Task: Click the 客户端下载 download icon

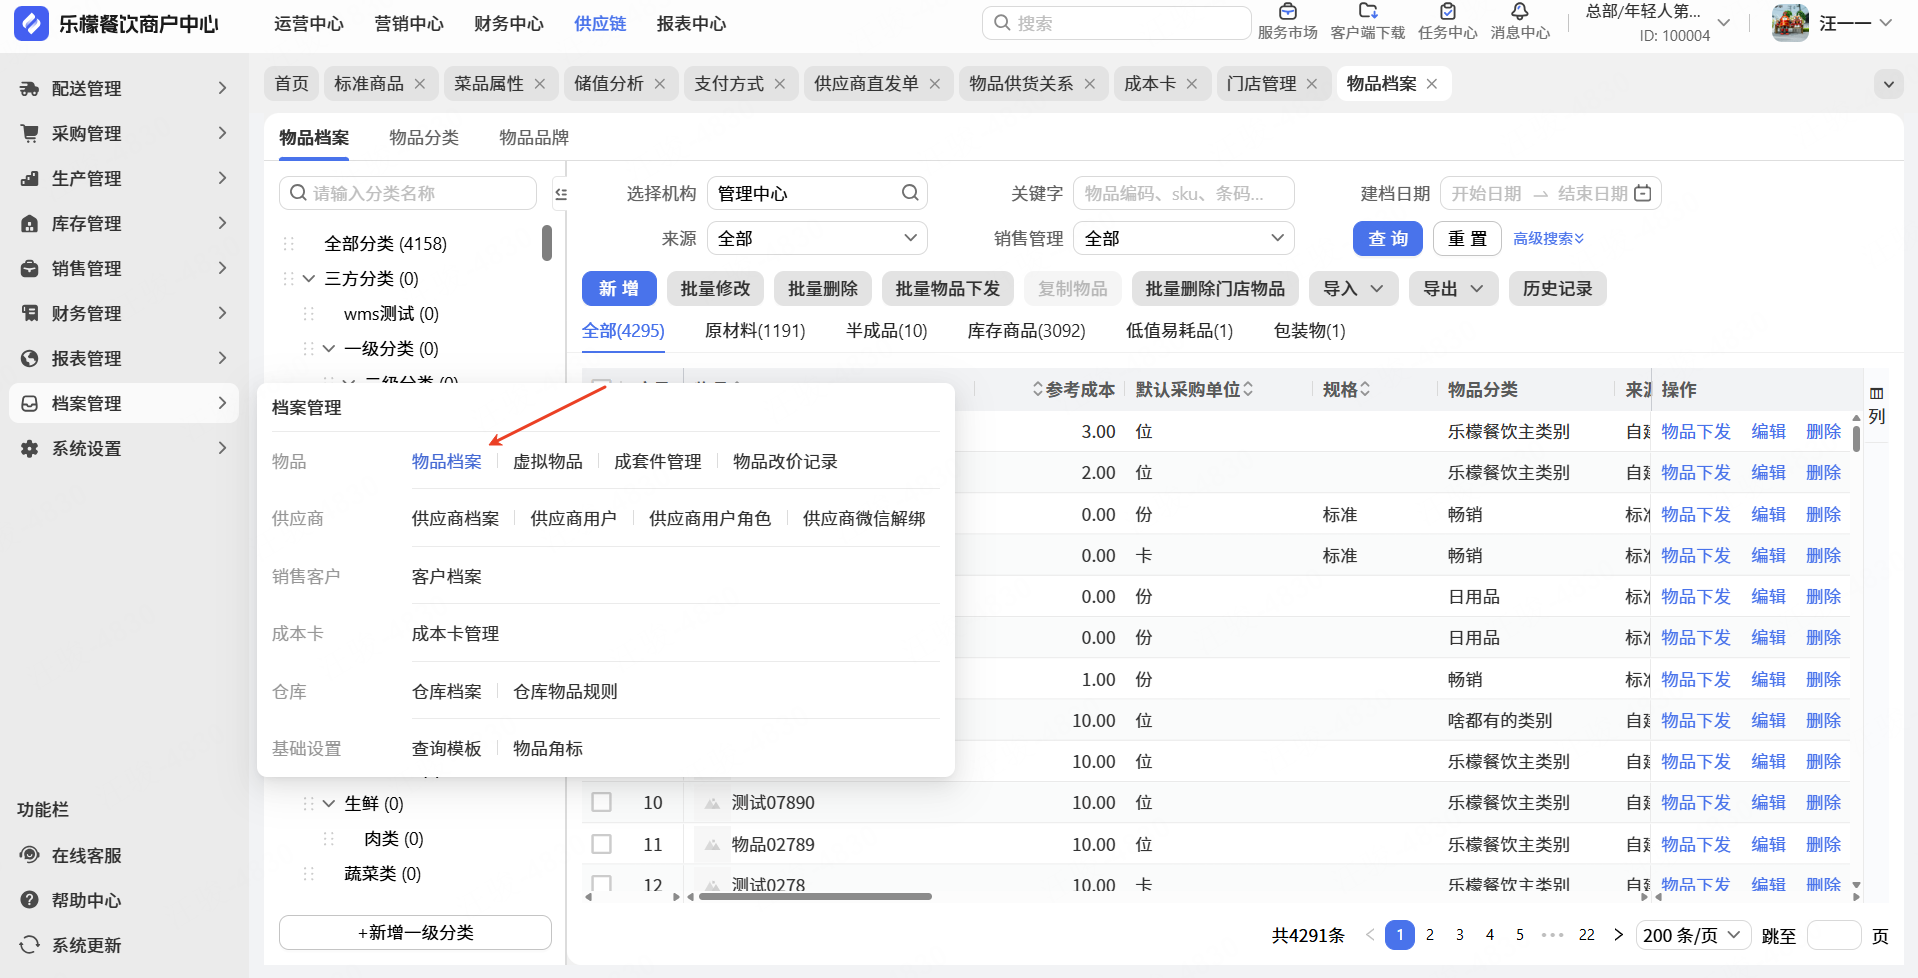Action: (1367, 12)
